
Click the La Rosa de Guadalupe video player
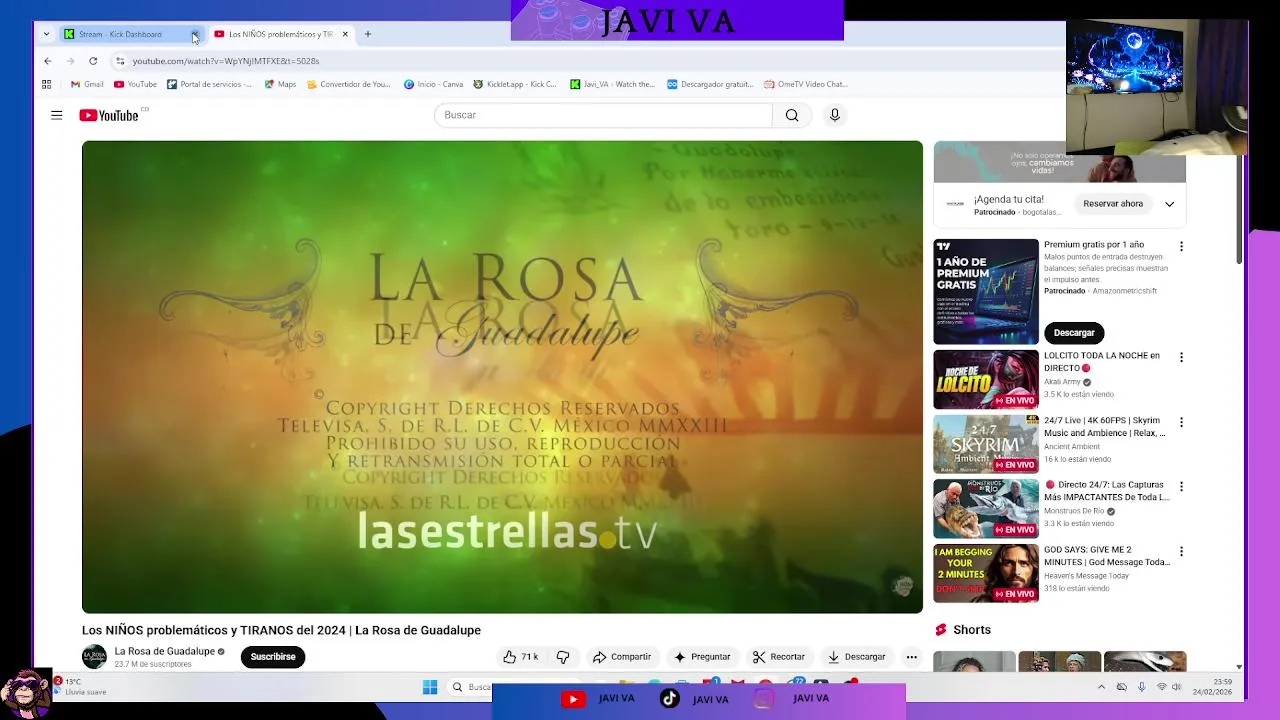tap(502, 377)
